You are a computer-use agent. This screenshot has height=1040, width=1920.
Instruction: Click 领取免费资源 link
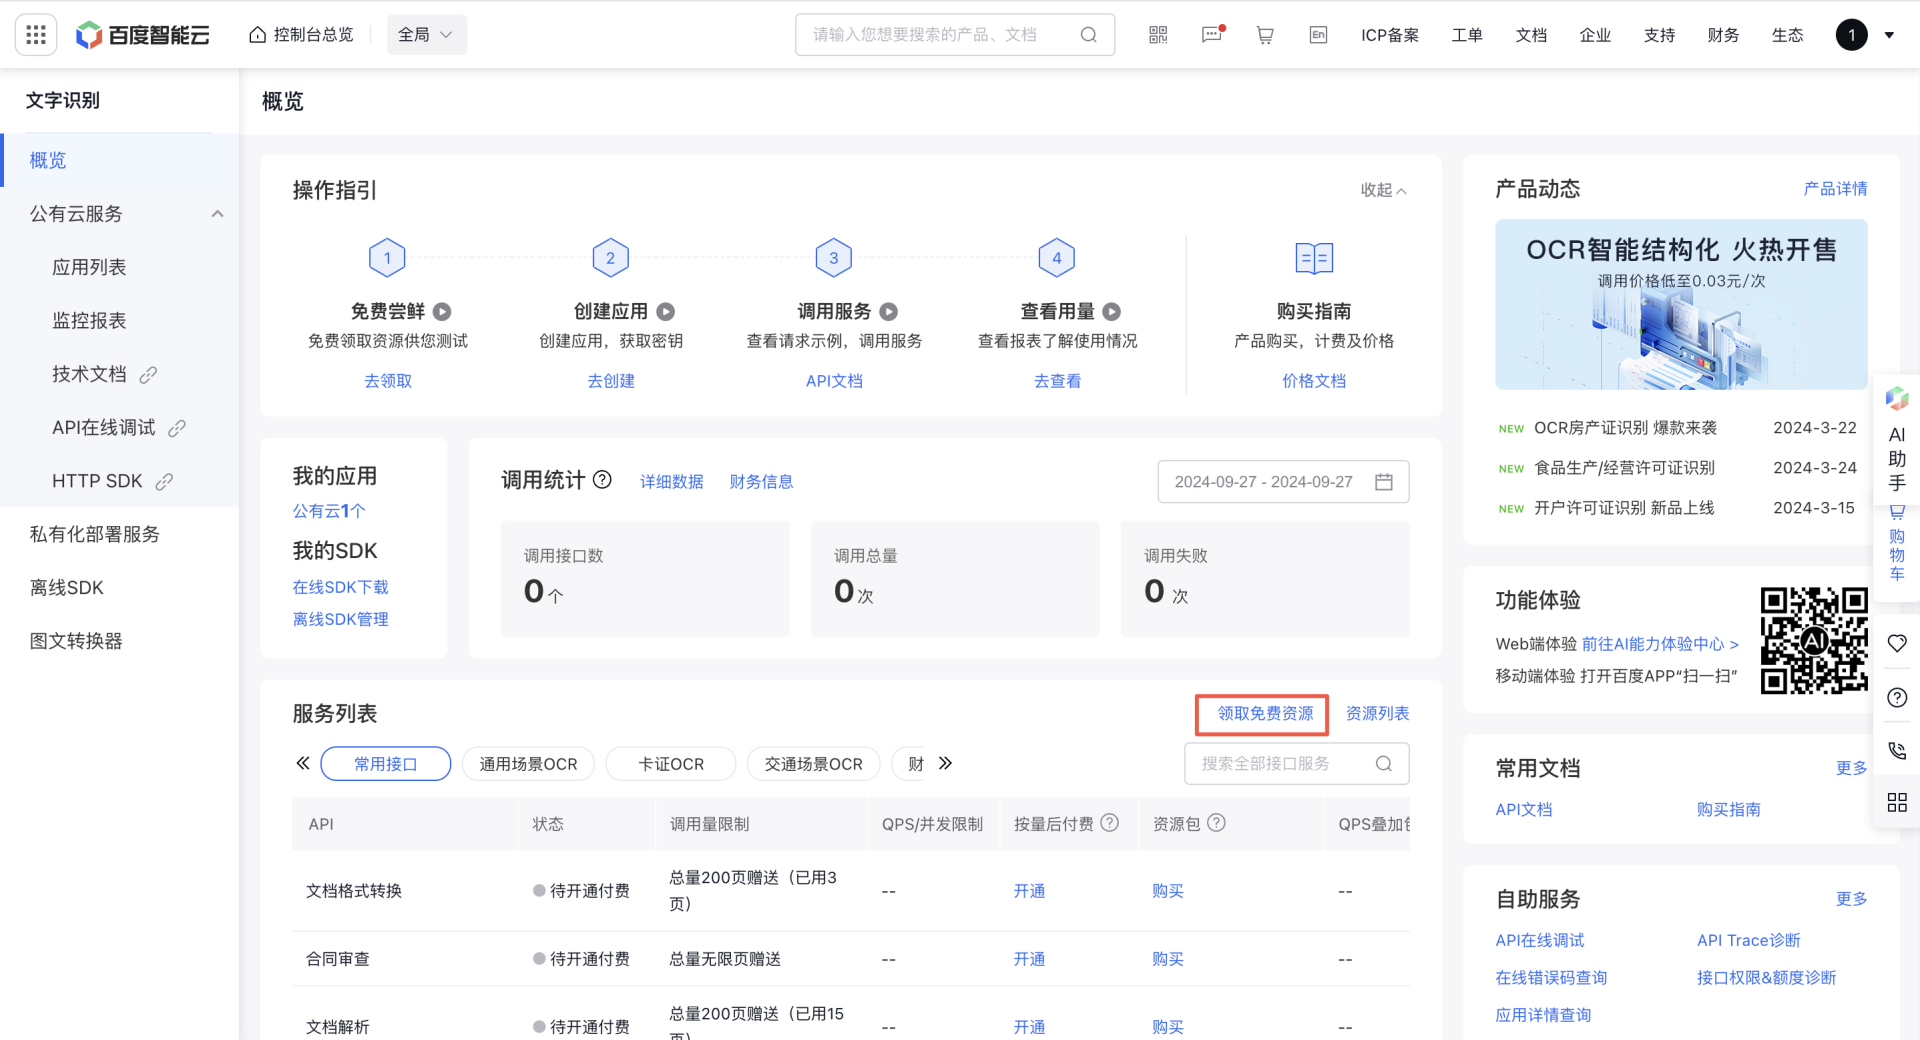tap(1265, 713)
